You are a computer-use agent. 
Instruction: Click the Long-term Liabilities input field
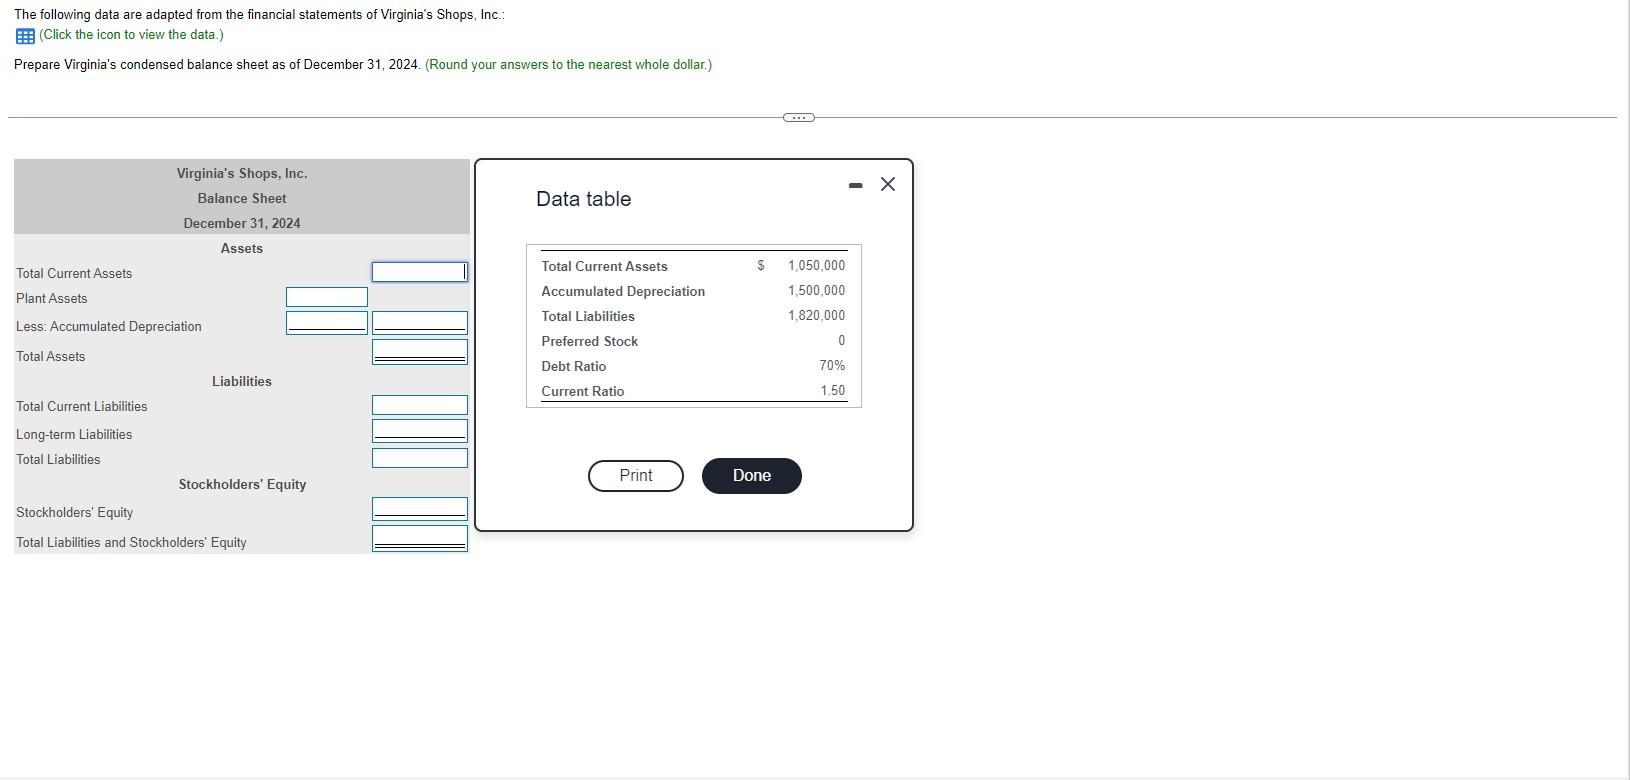coord(420,430)
